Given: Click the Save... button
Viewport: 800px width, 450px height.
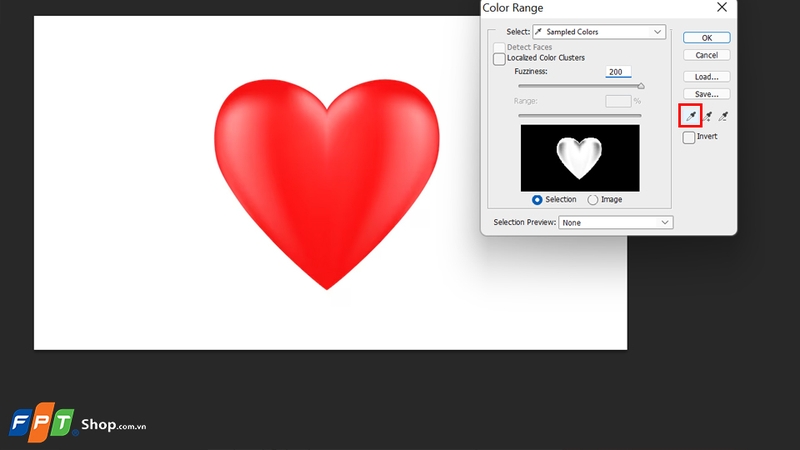Looking at the screenshot, I should click(x=707, y=94).
